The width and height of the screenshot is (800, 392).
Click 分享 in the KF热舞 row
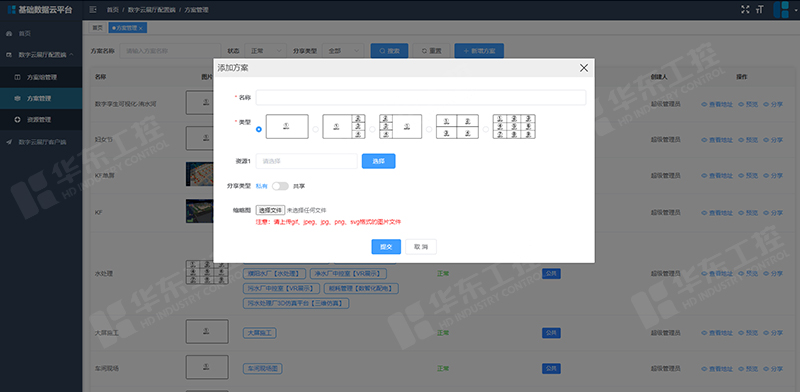[773, 176]
